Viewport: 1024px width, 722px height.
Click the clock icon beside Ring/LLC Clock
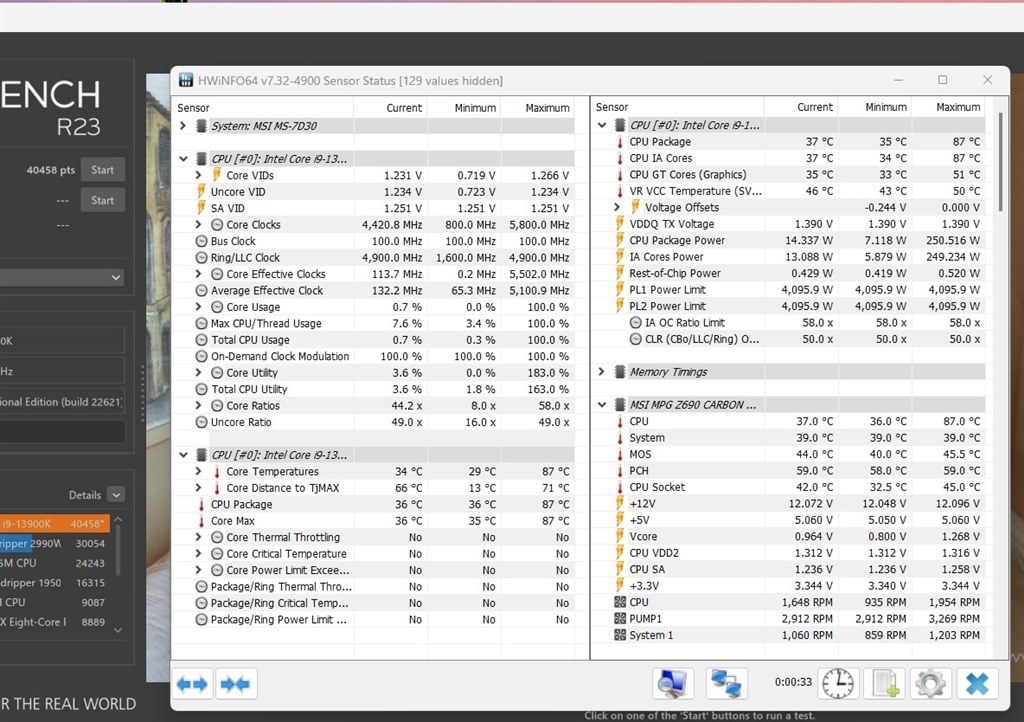[x=201, y=257]
